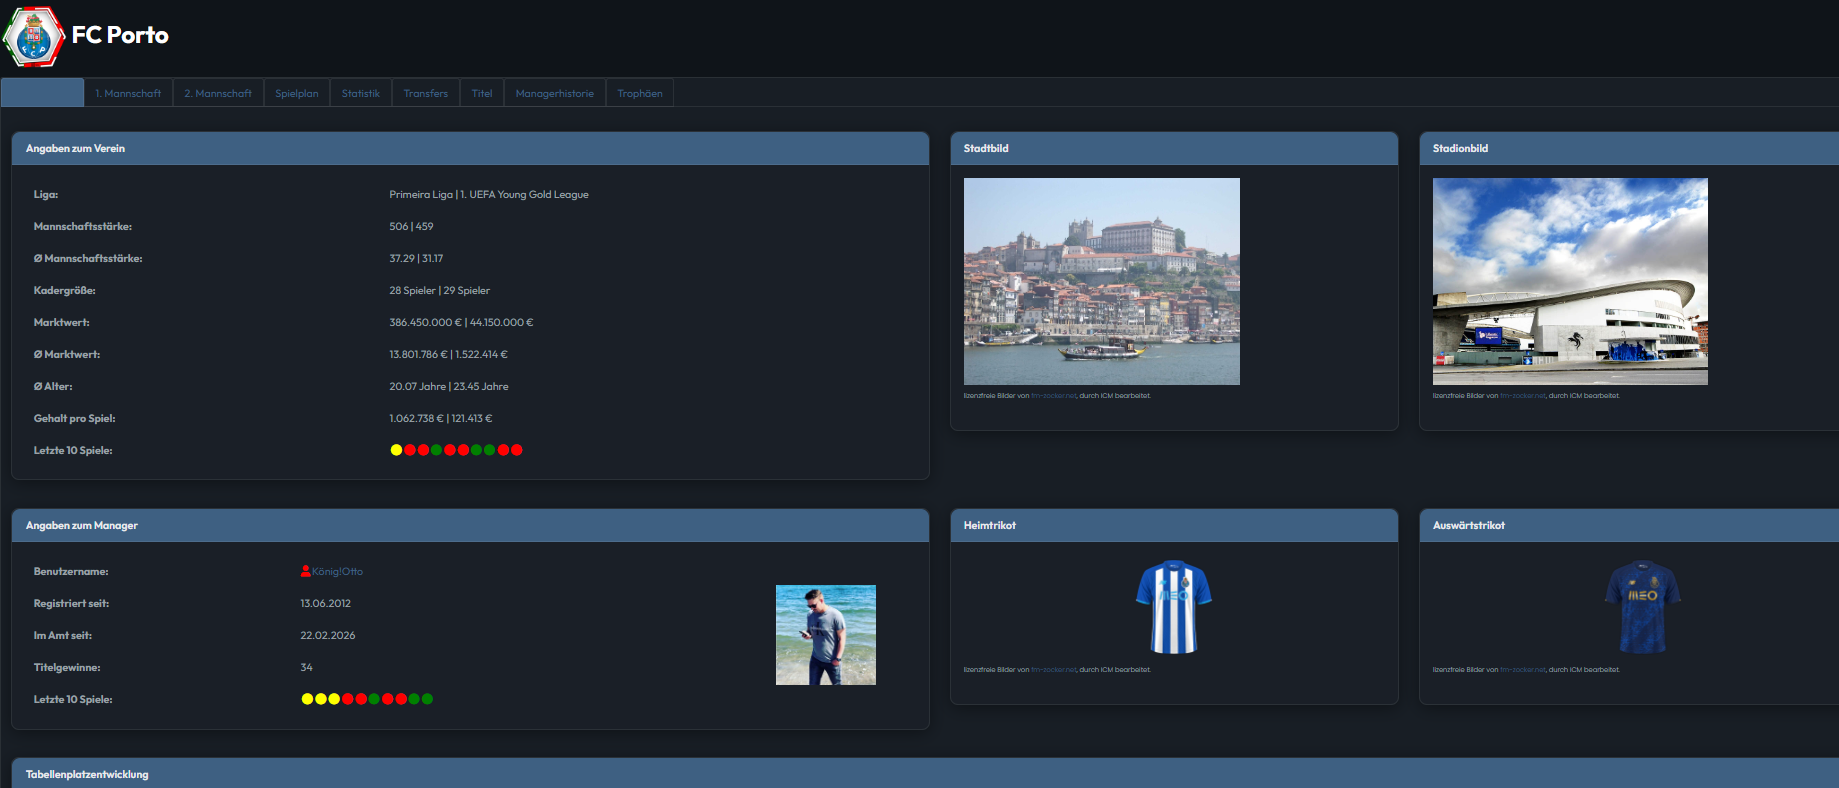The width and height of the screenshot is (1839, 788).
Task: Click first yellow dot in club's Letzte 10 Spiele
Action: coord(396,450)
